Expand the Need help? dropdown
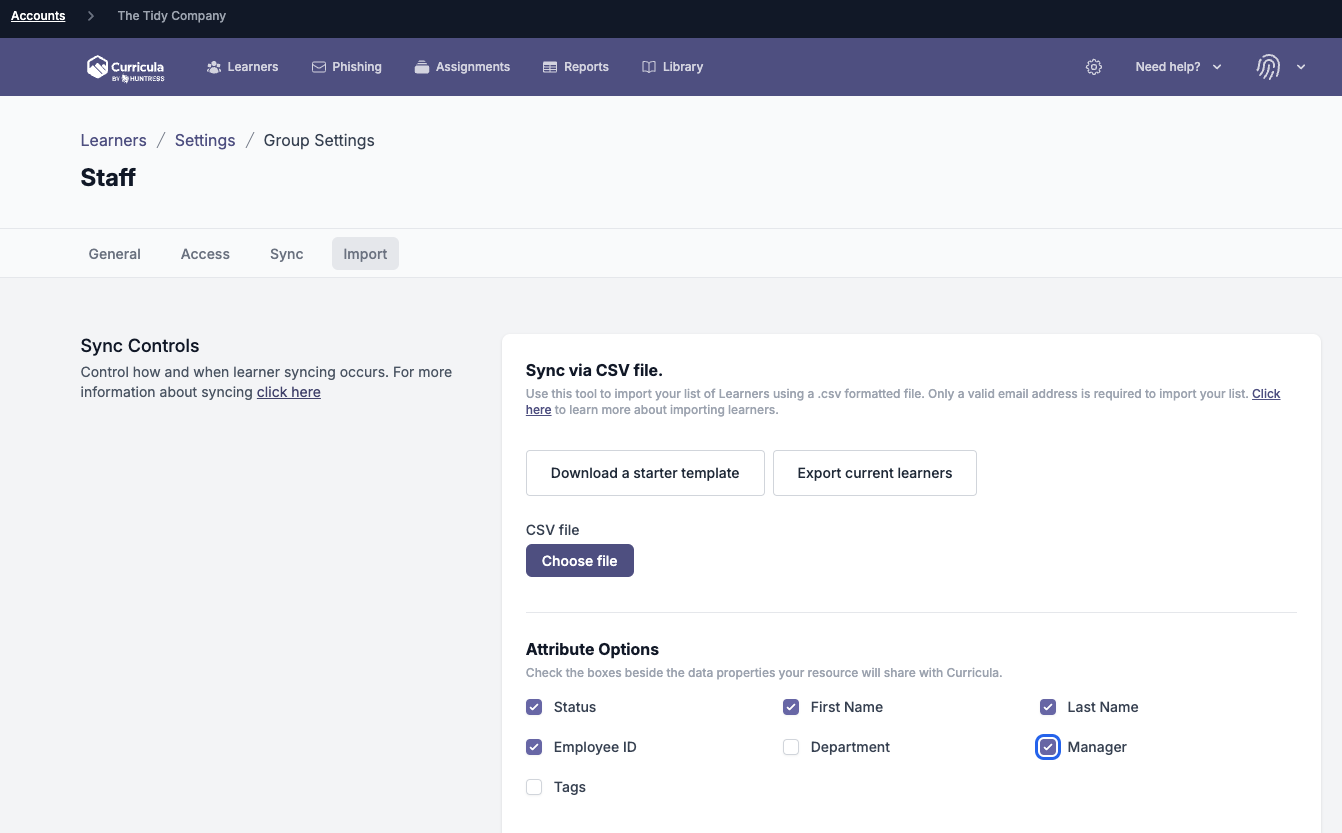Screen dimensions: 1342x833 pos(1176,66)
